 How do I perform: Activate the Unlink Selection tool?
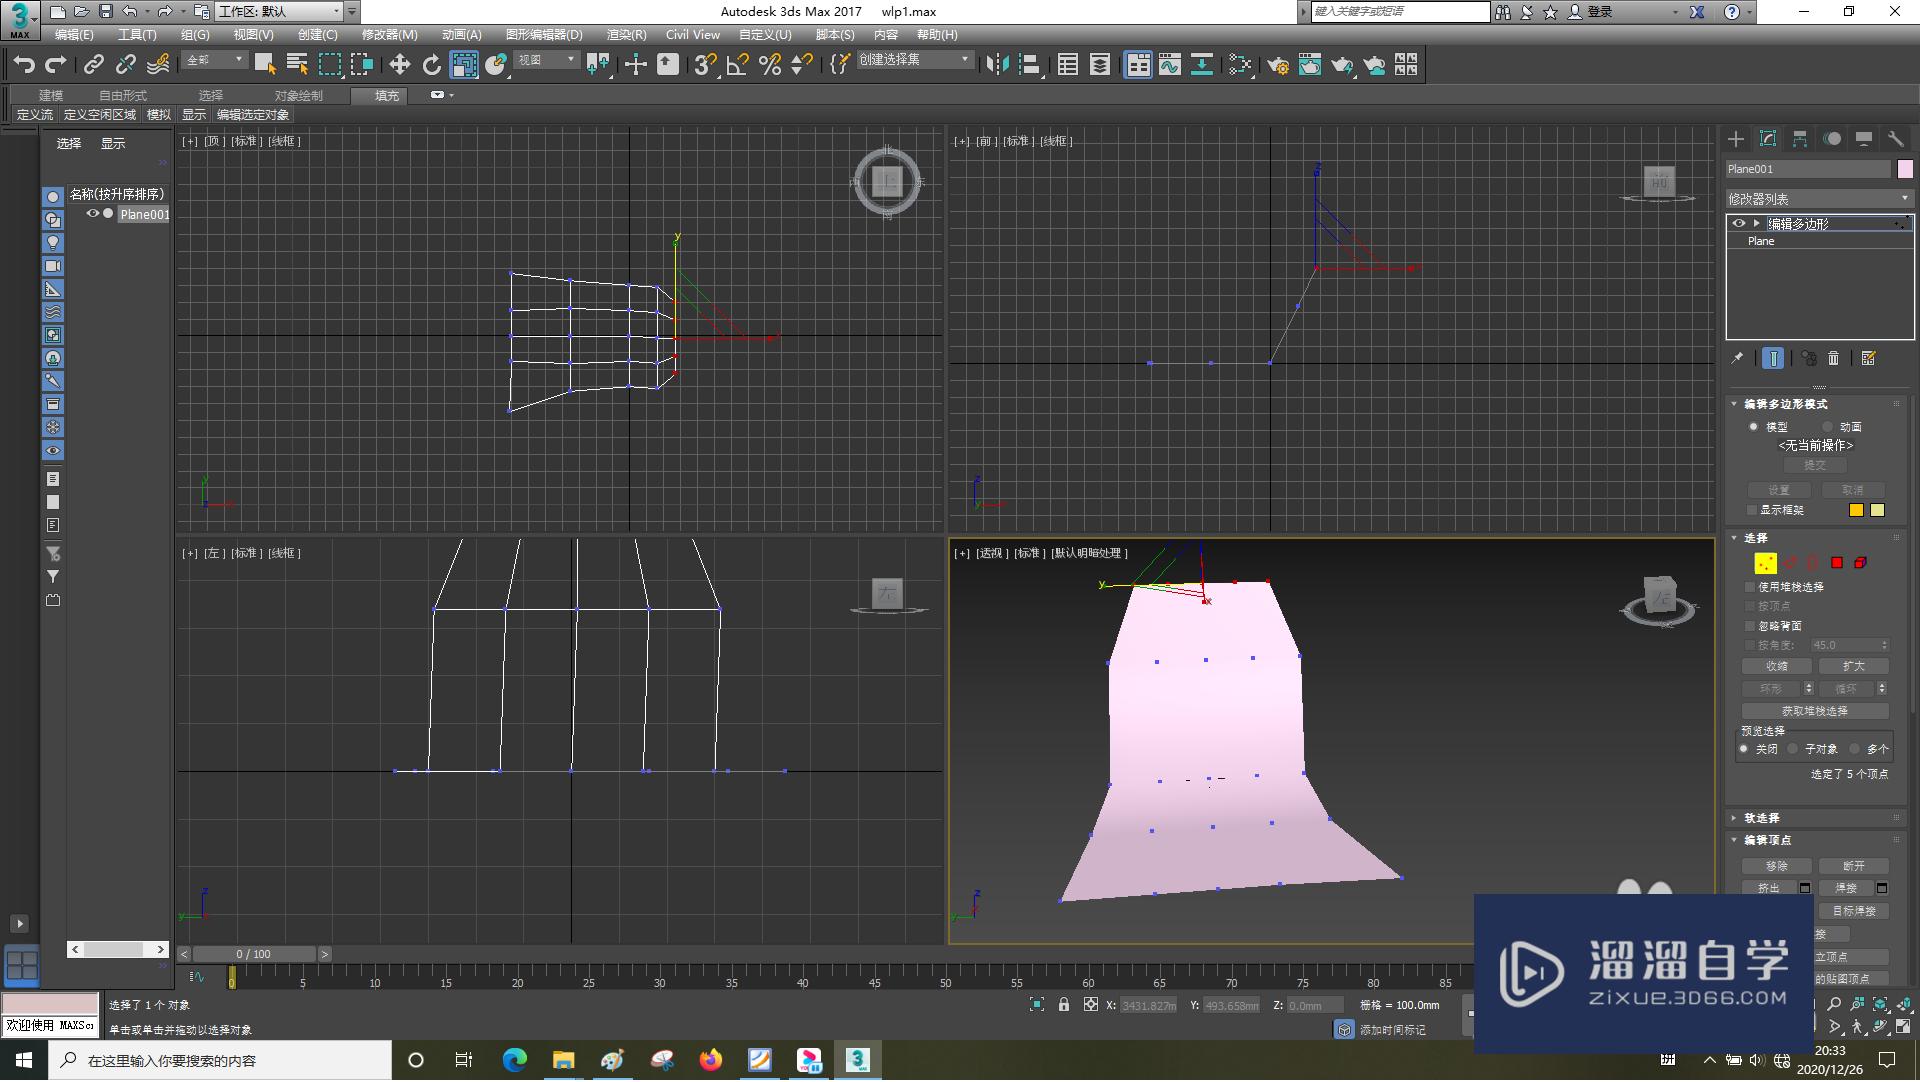click(x=125, y=65)
